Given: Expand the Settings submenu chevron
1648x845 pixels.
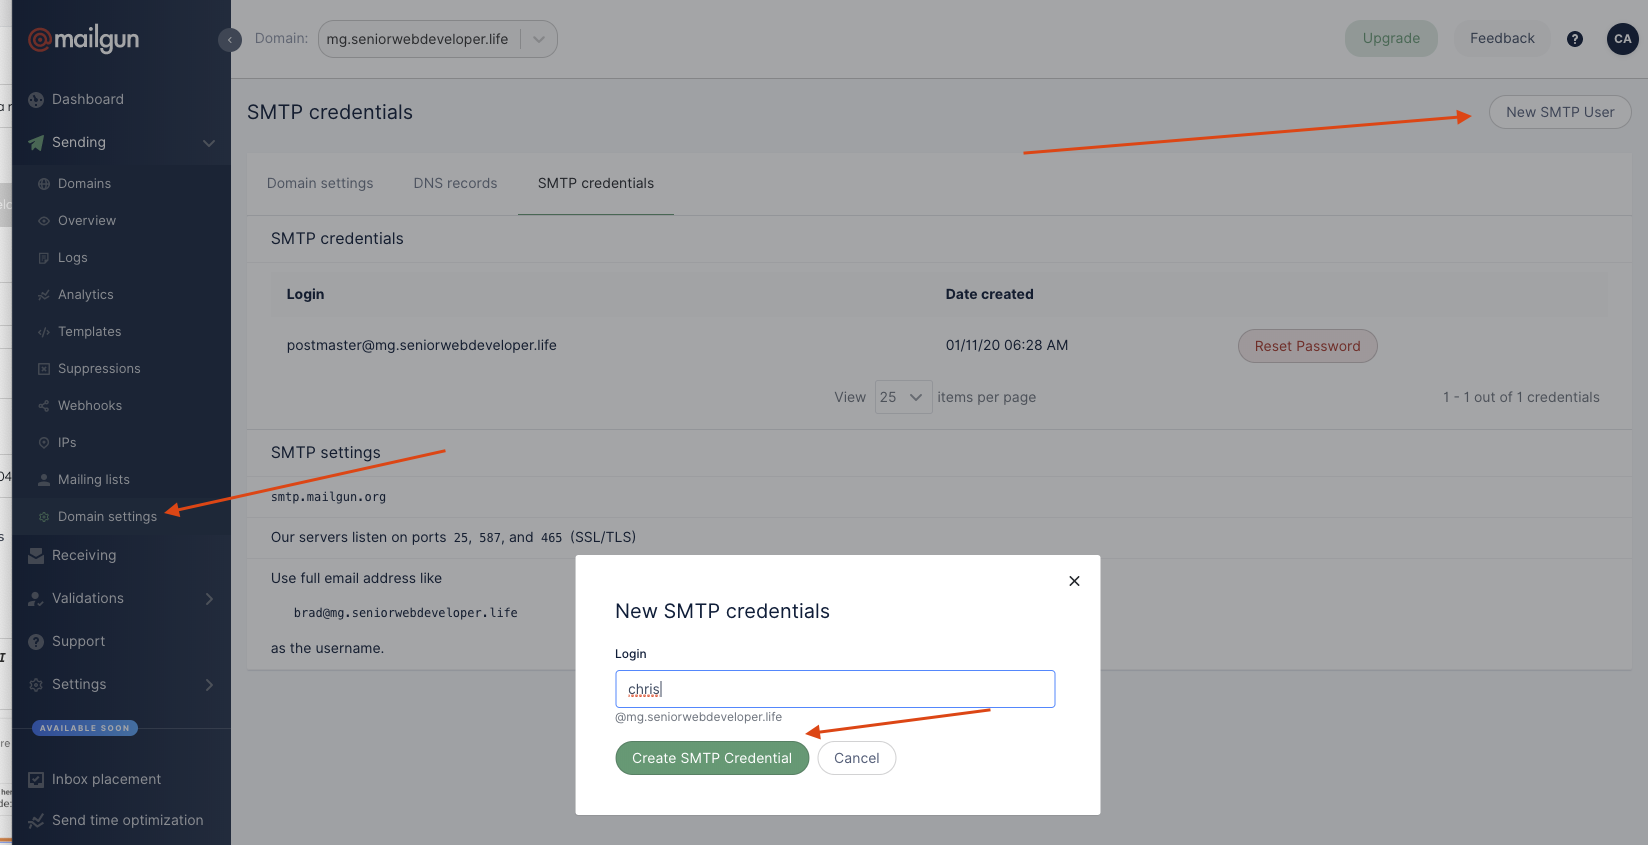Looking at the screenshot, I should click(209, 685).
